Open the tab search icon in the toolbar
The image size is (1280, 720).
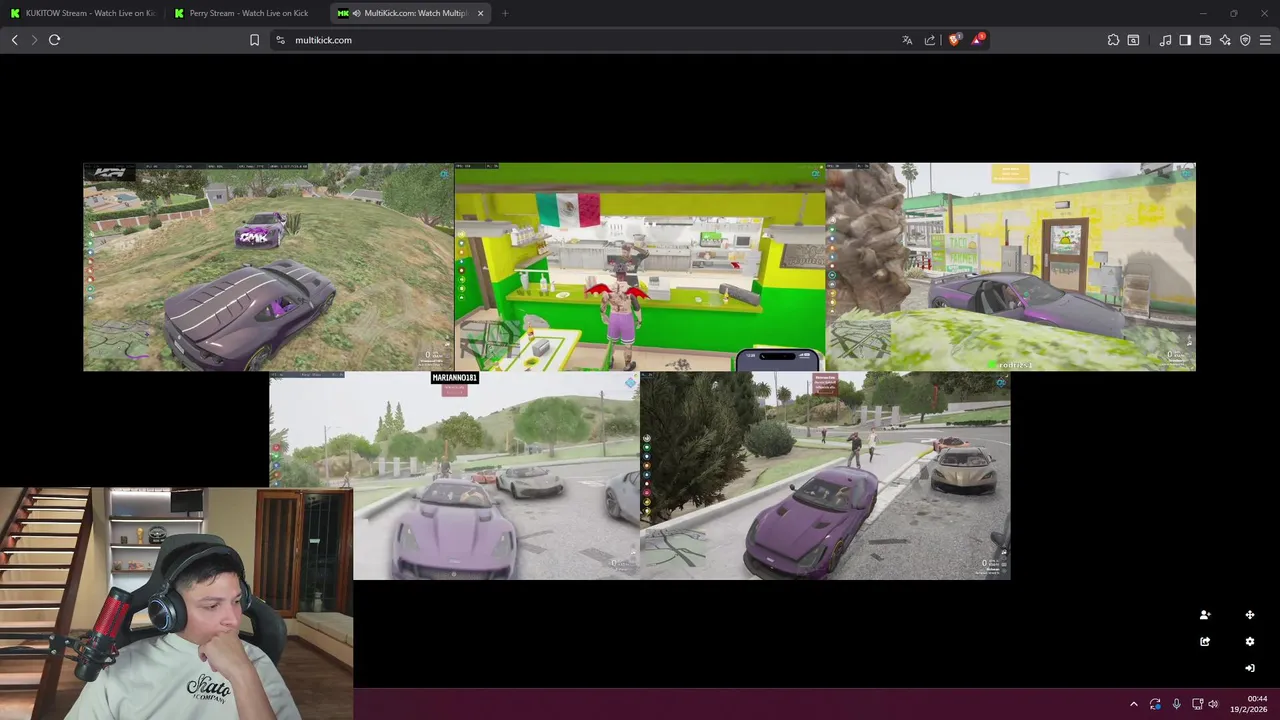pyautogui.click(x=1133, y=40)
